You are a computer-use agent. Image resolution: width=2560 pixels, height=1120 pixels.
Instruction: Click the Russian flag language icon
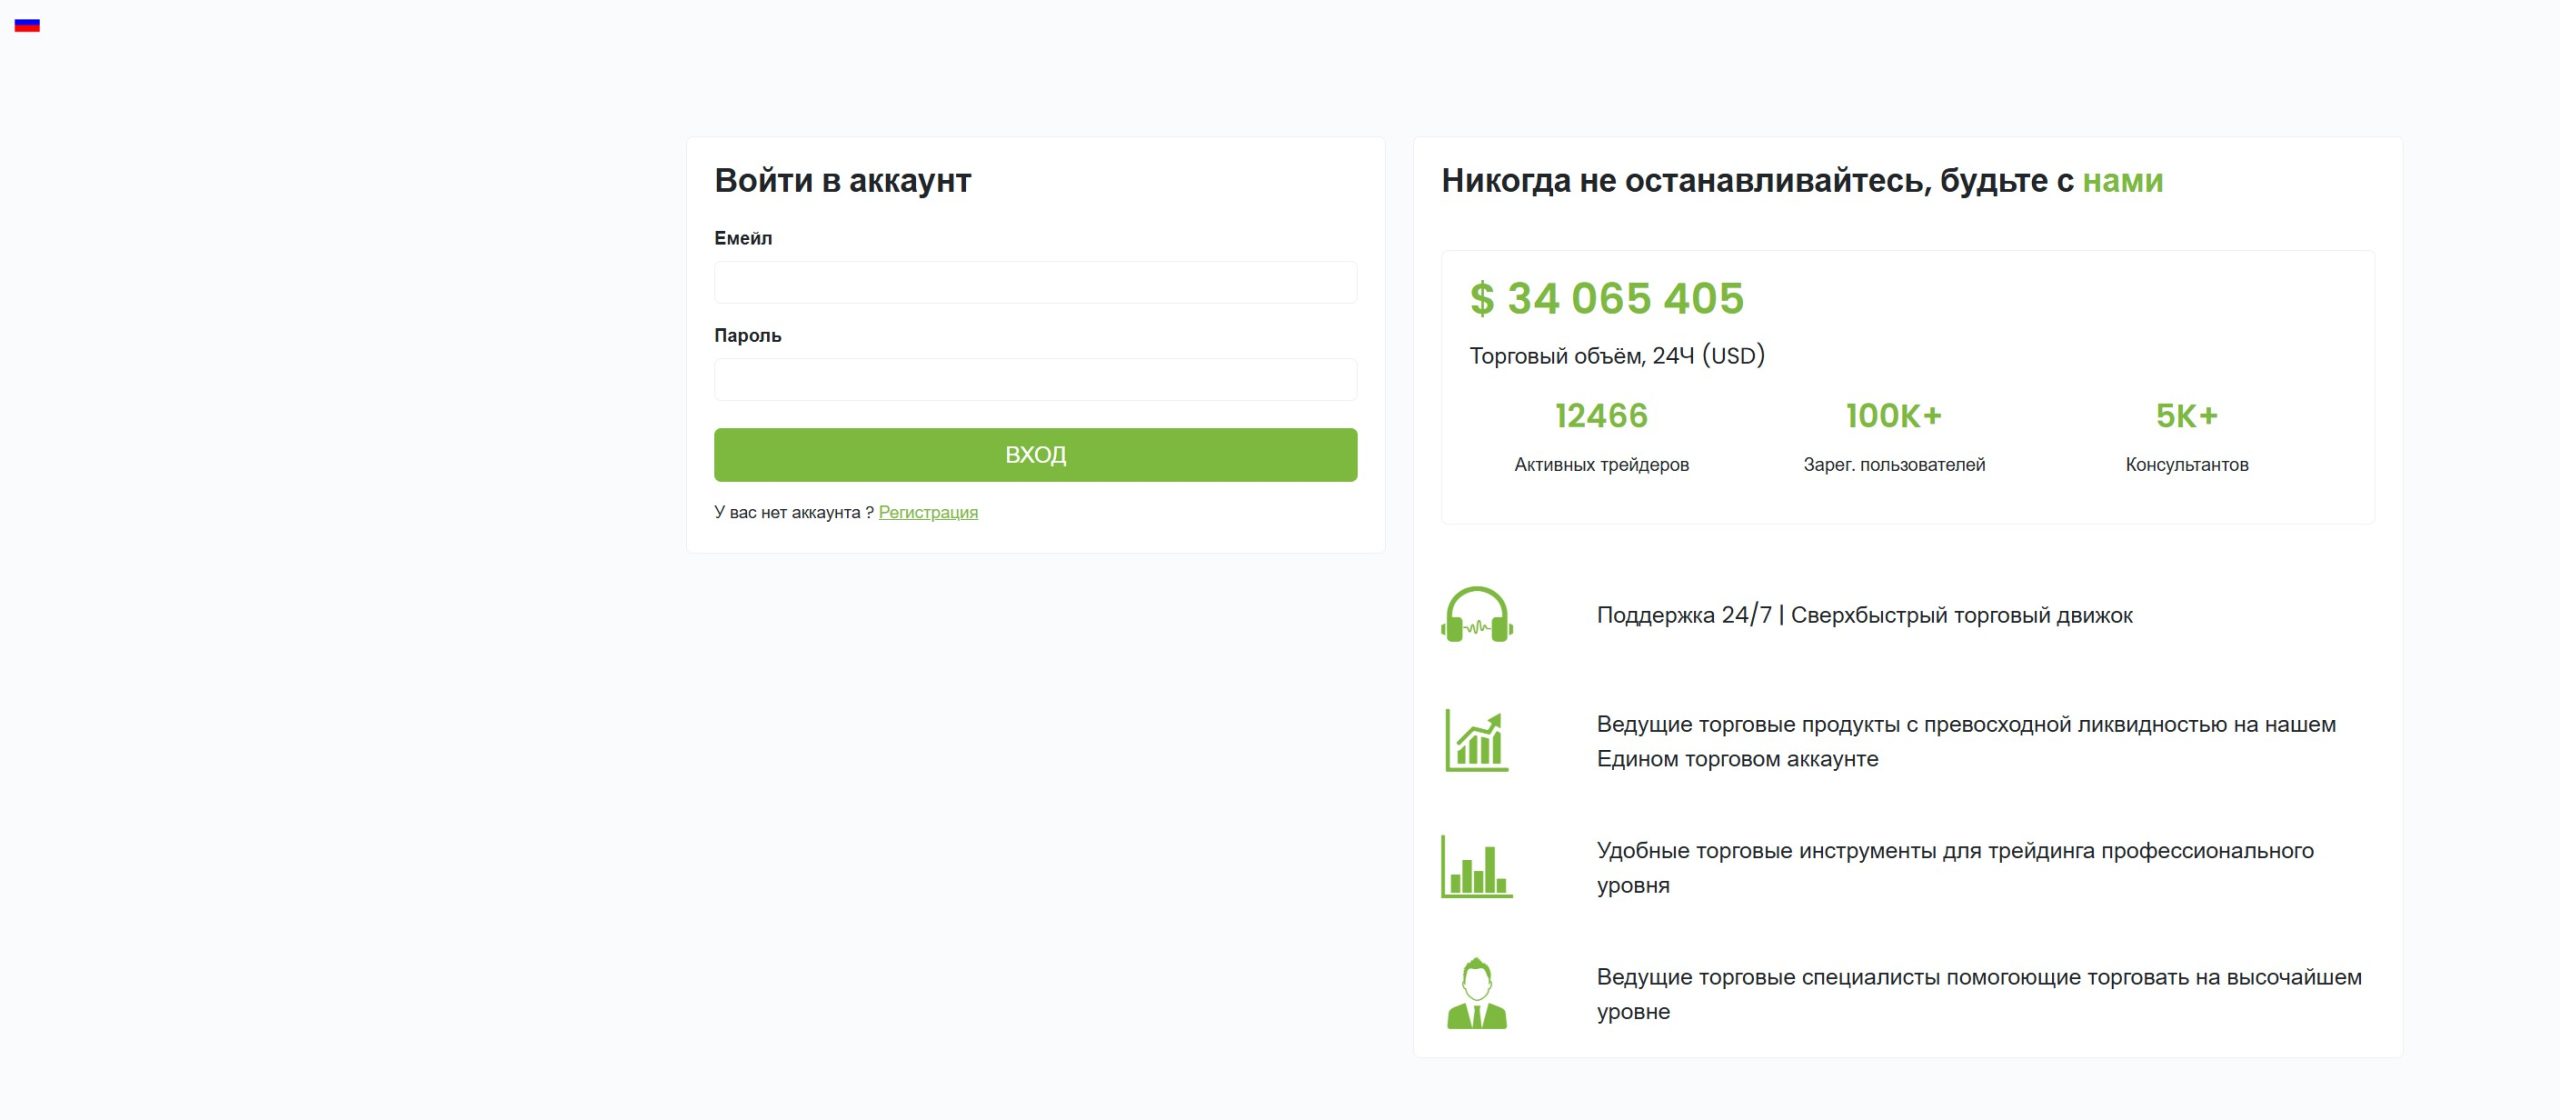click(27, 25)
